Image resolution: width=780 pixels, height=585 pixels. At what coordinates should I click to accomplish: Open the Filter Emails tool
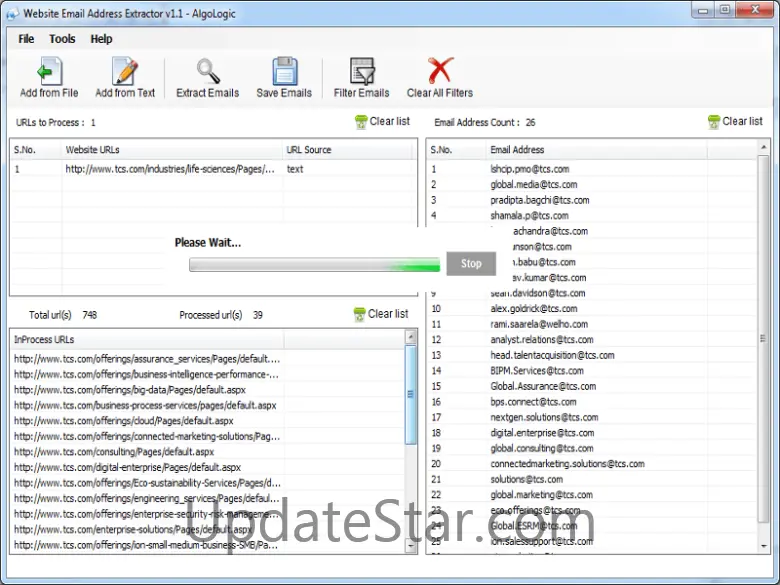click(361, 72)
